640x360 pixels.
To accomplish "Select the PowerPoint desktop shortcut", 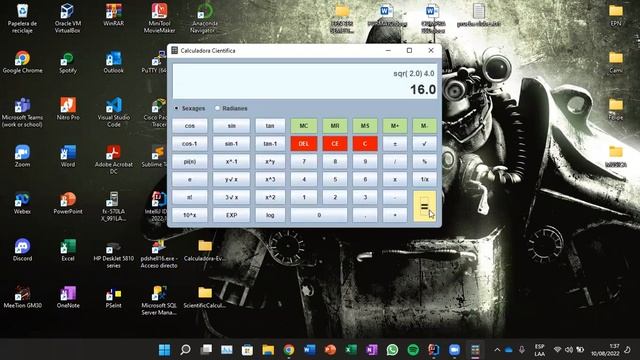I will [68, 203].
